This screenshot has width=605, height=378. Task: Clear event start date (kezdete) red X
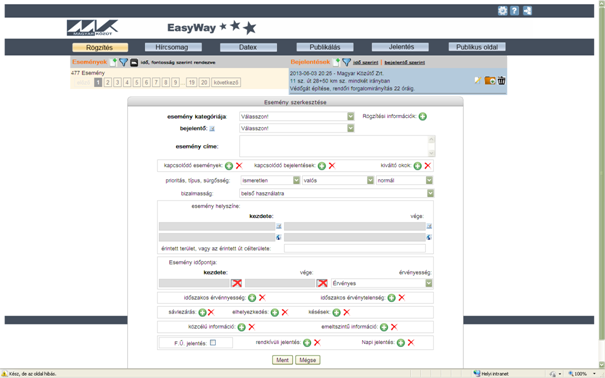click(x=237, y=283)
